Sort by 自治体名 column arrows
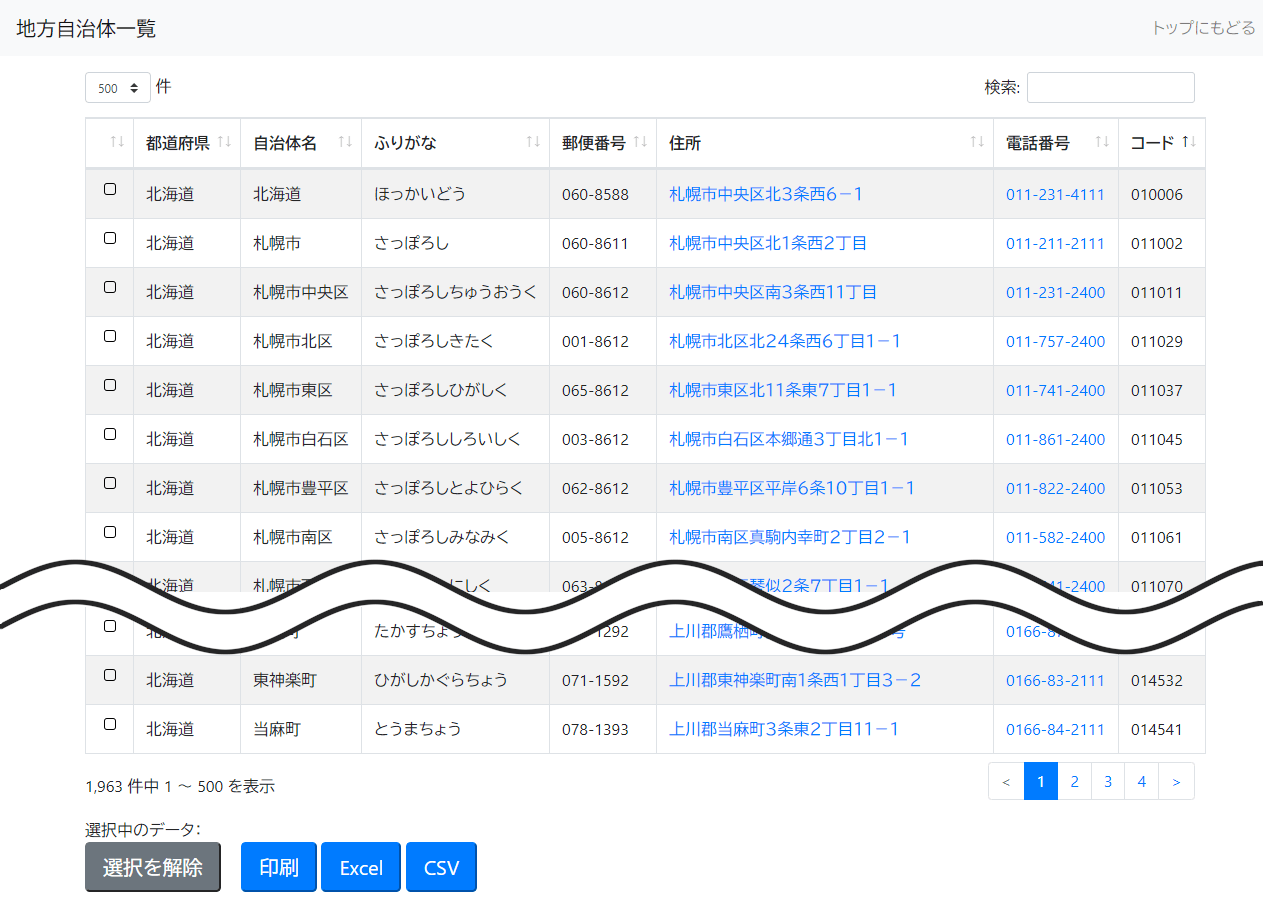This screenshot has width=1263, height=908. [345, 142]
